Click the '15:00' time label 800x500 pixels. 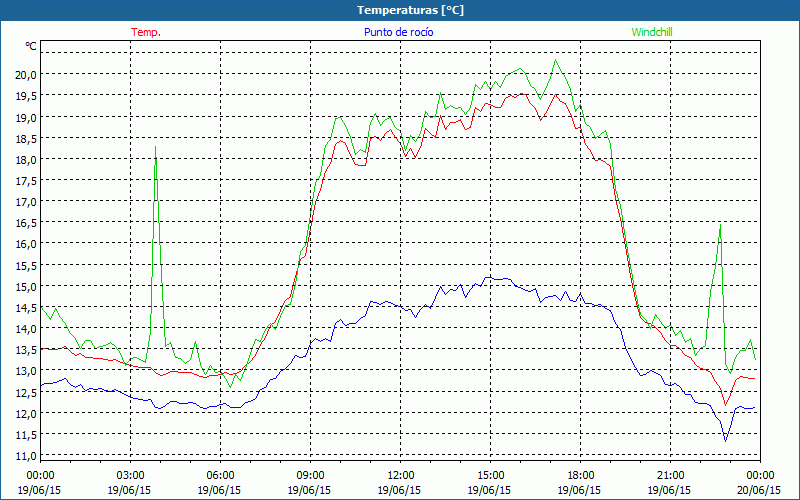tap(490, 476)
